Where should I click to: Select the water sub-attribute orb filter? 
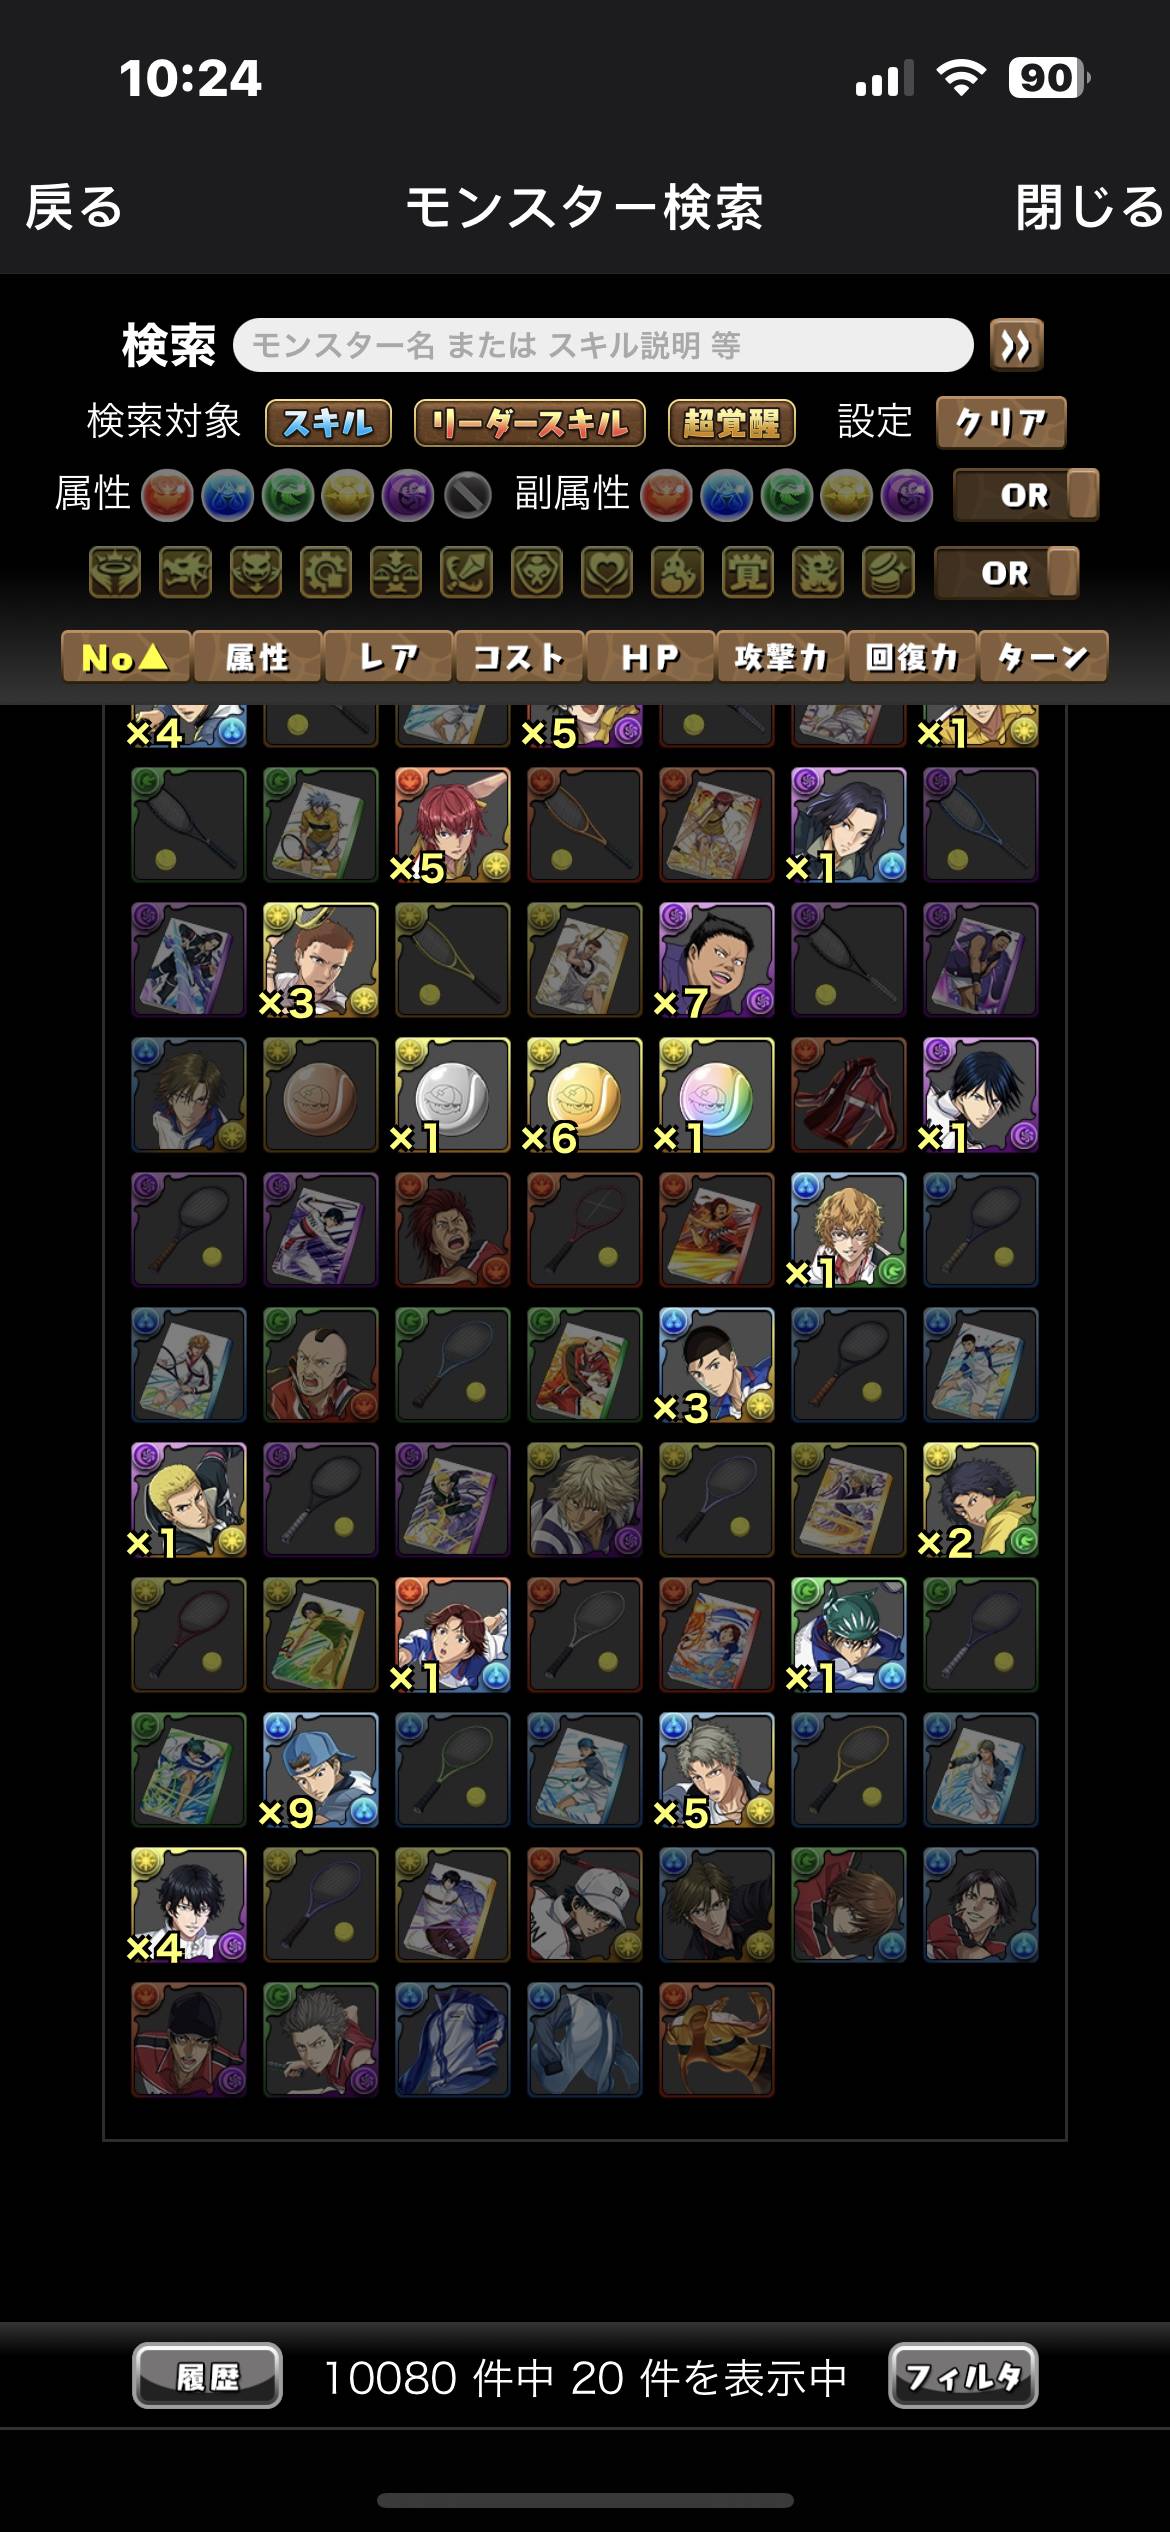point(727,495)
